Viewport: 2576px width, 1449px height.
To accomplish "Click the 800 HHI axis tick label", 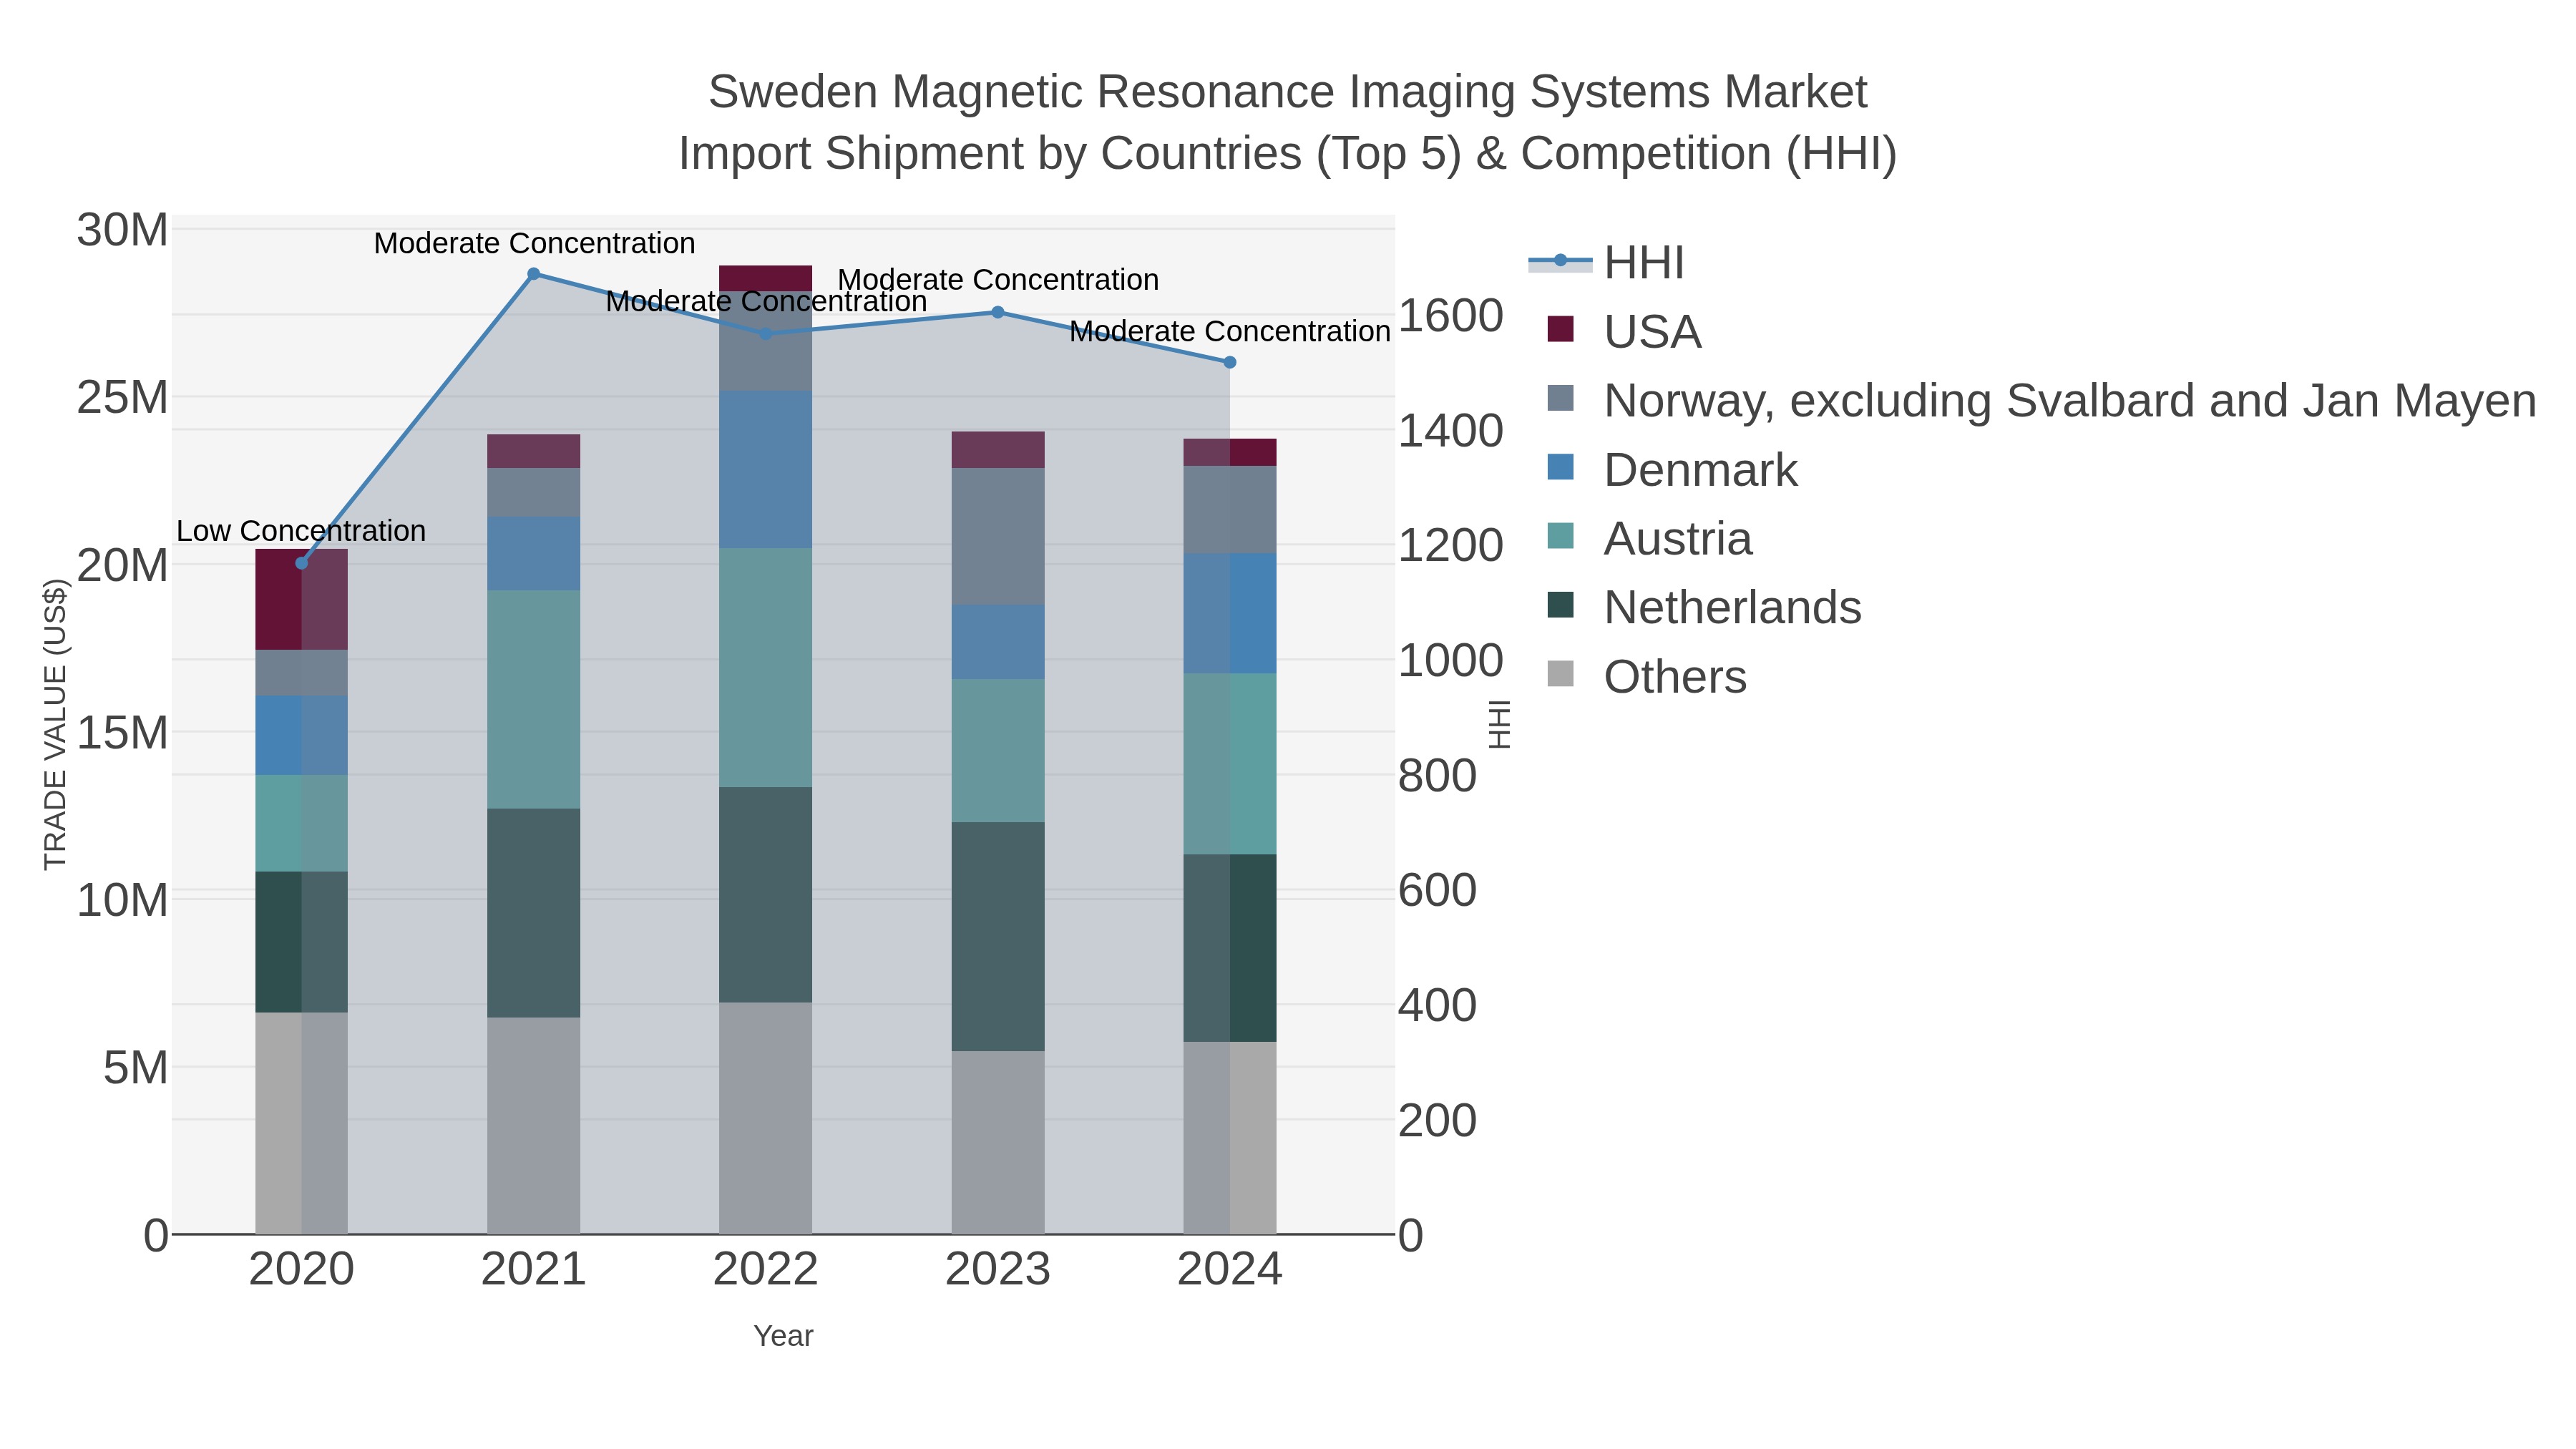I will point(1437,775).
